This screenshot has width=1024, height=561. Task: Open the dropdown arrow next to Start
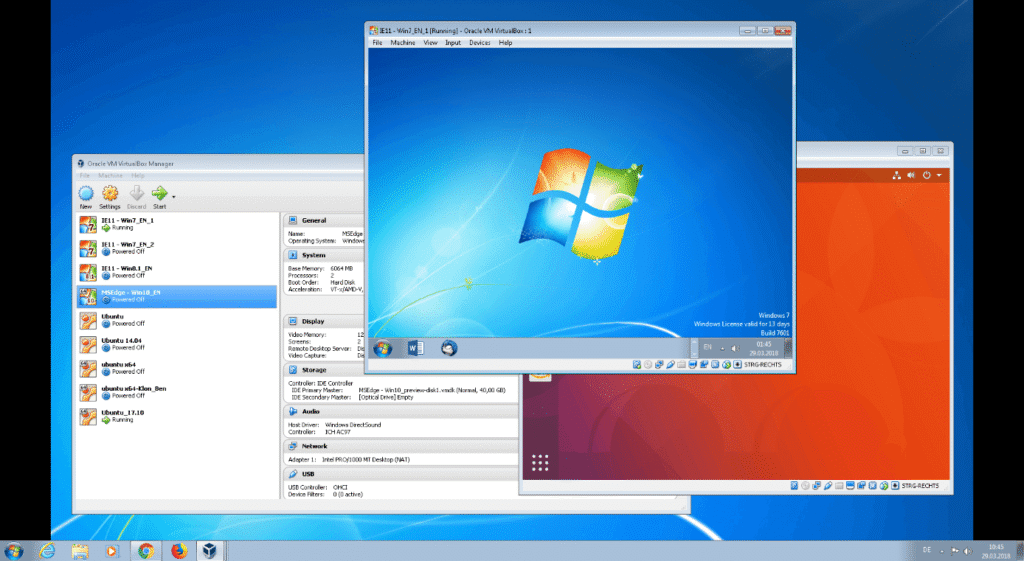[174, 197]
